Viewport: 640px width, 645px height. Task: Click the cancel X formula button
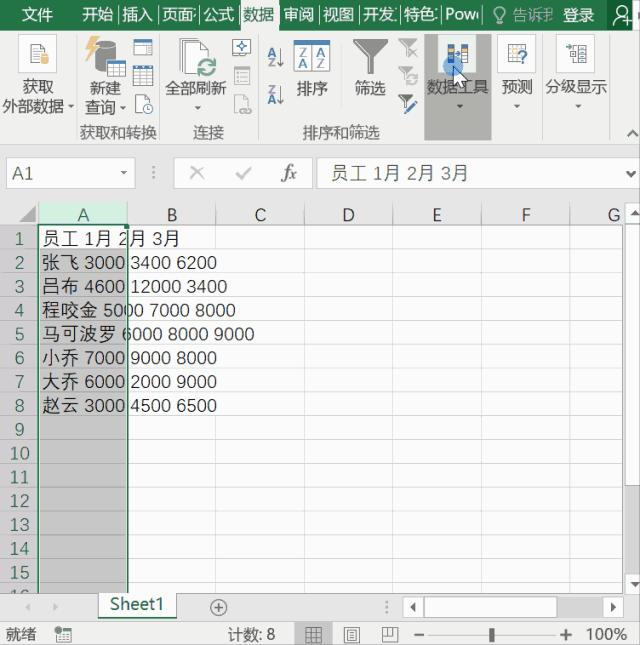pyautogui.click(x=197, y=173)
